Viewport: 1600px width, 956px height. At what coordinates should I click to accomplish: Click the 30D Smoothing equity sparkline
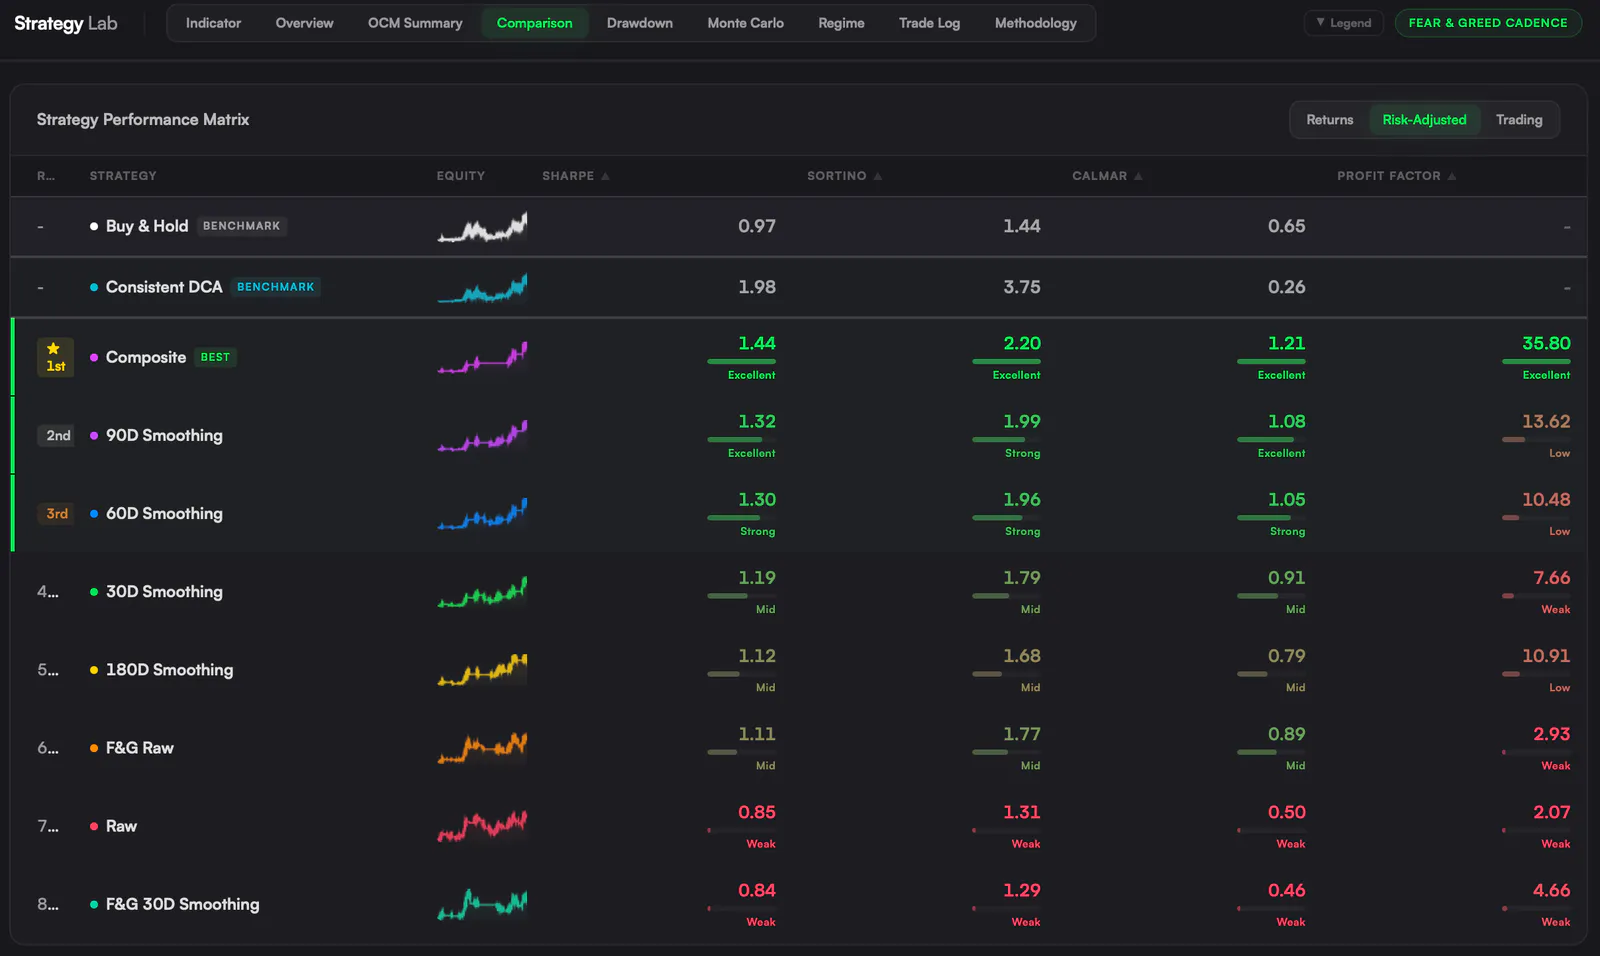pyautogui.click(x=482, y=592)
